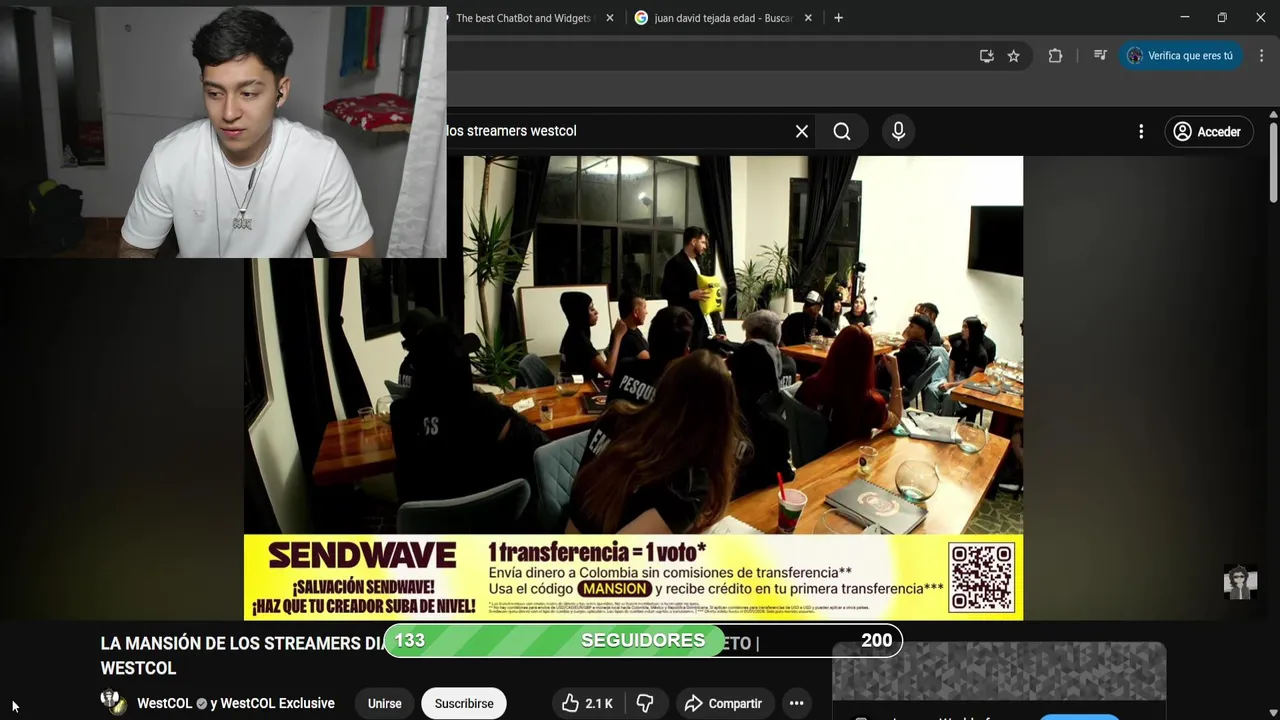
Task: Click the Compartir share button
Action: (723, 703)
